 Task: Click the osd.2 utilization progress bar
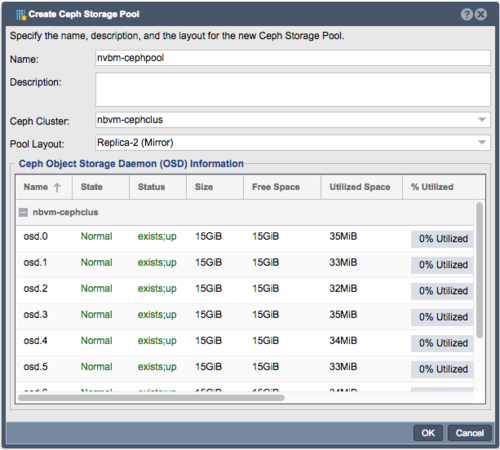(x=442, y=291)
